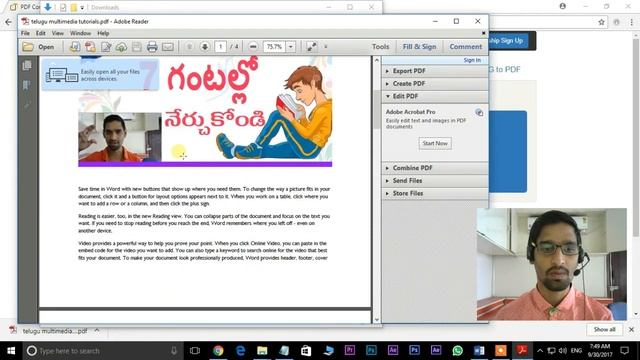
Task: Click the fit/read mode expand arrows icon
Action: tap(311, 47)
